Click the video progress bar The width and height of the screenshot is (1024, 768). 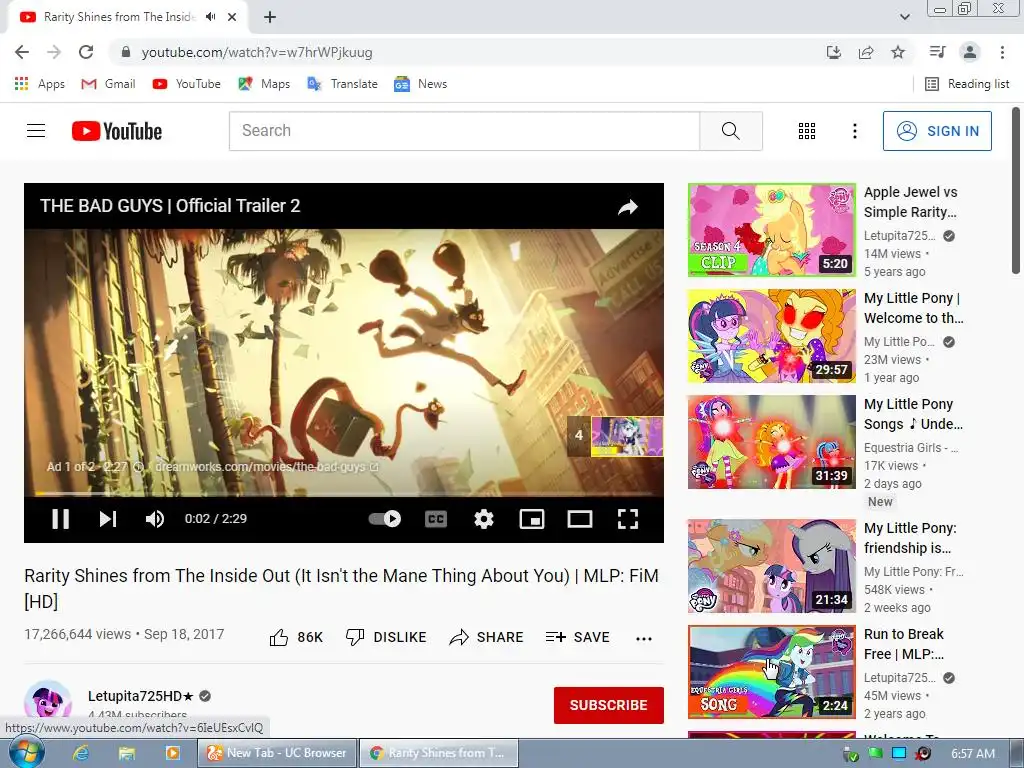[344, 494]
